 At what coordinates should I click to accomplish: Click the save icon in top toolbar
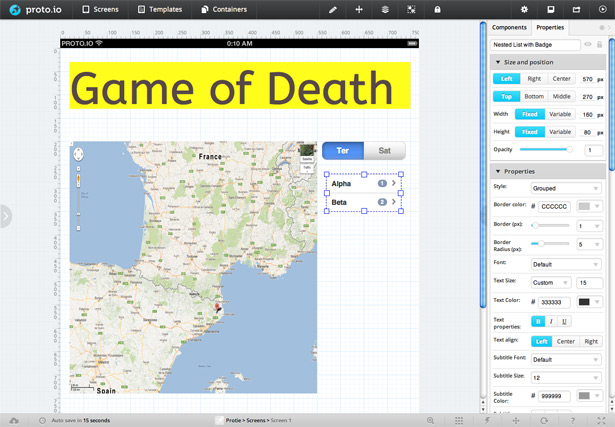pyautogui.click(x=550, y=9)
